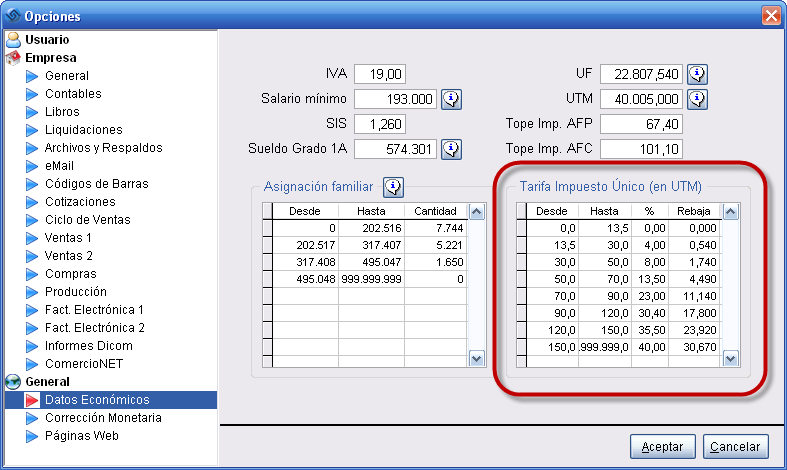
Task: Select Códigos de Barras option
Action: click(x=97, y=184)
